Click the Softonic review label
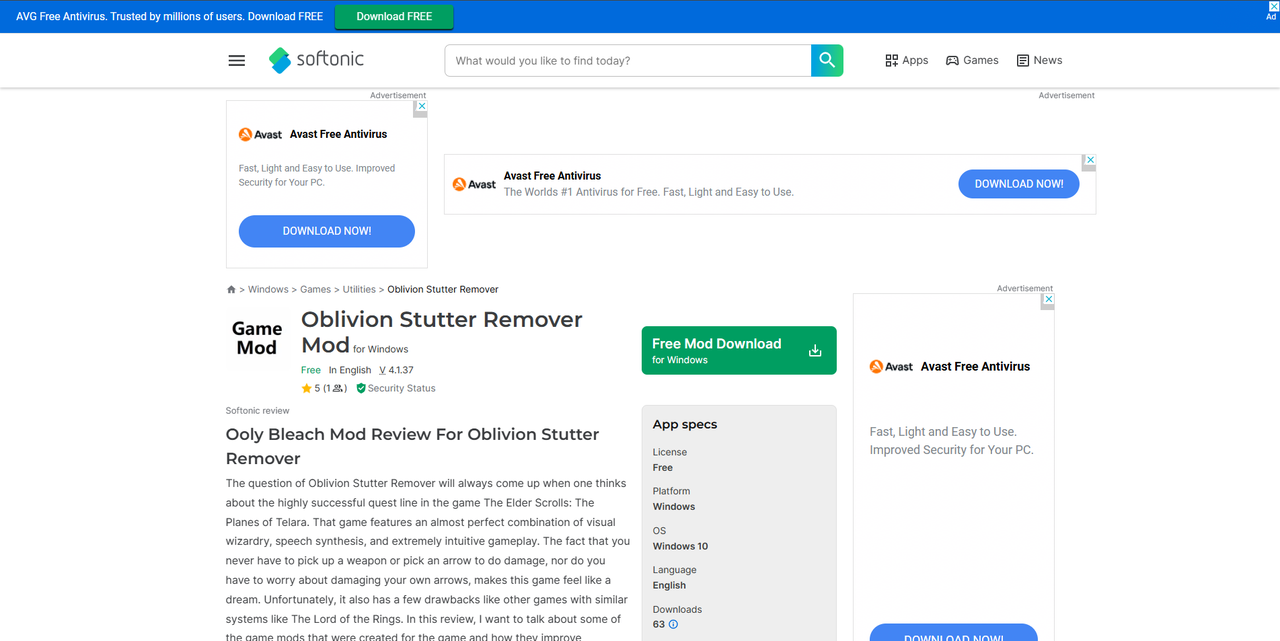This screenshot has height=641, width=1280. (258, 411)
